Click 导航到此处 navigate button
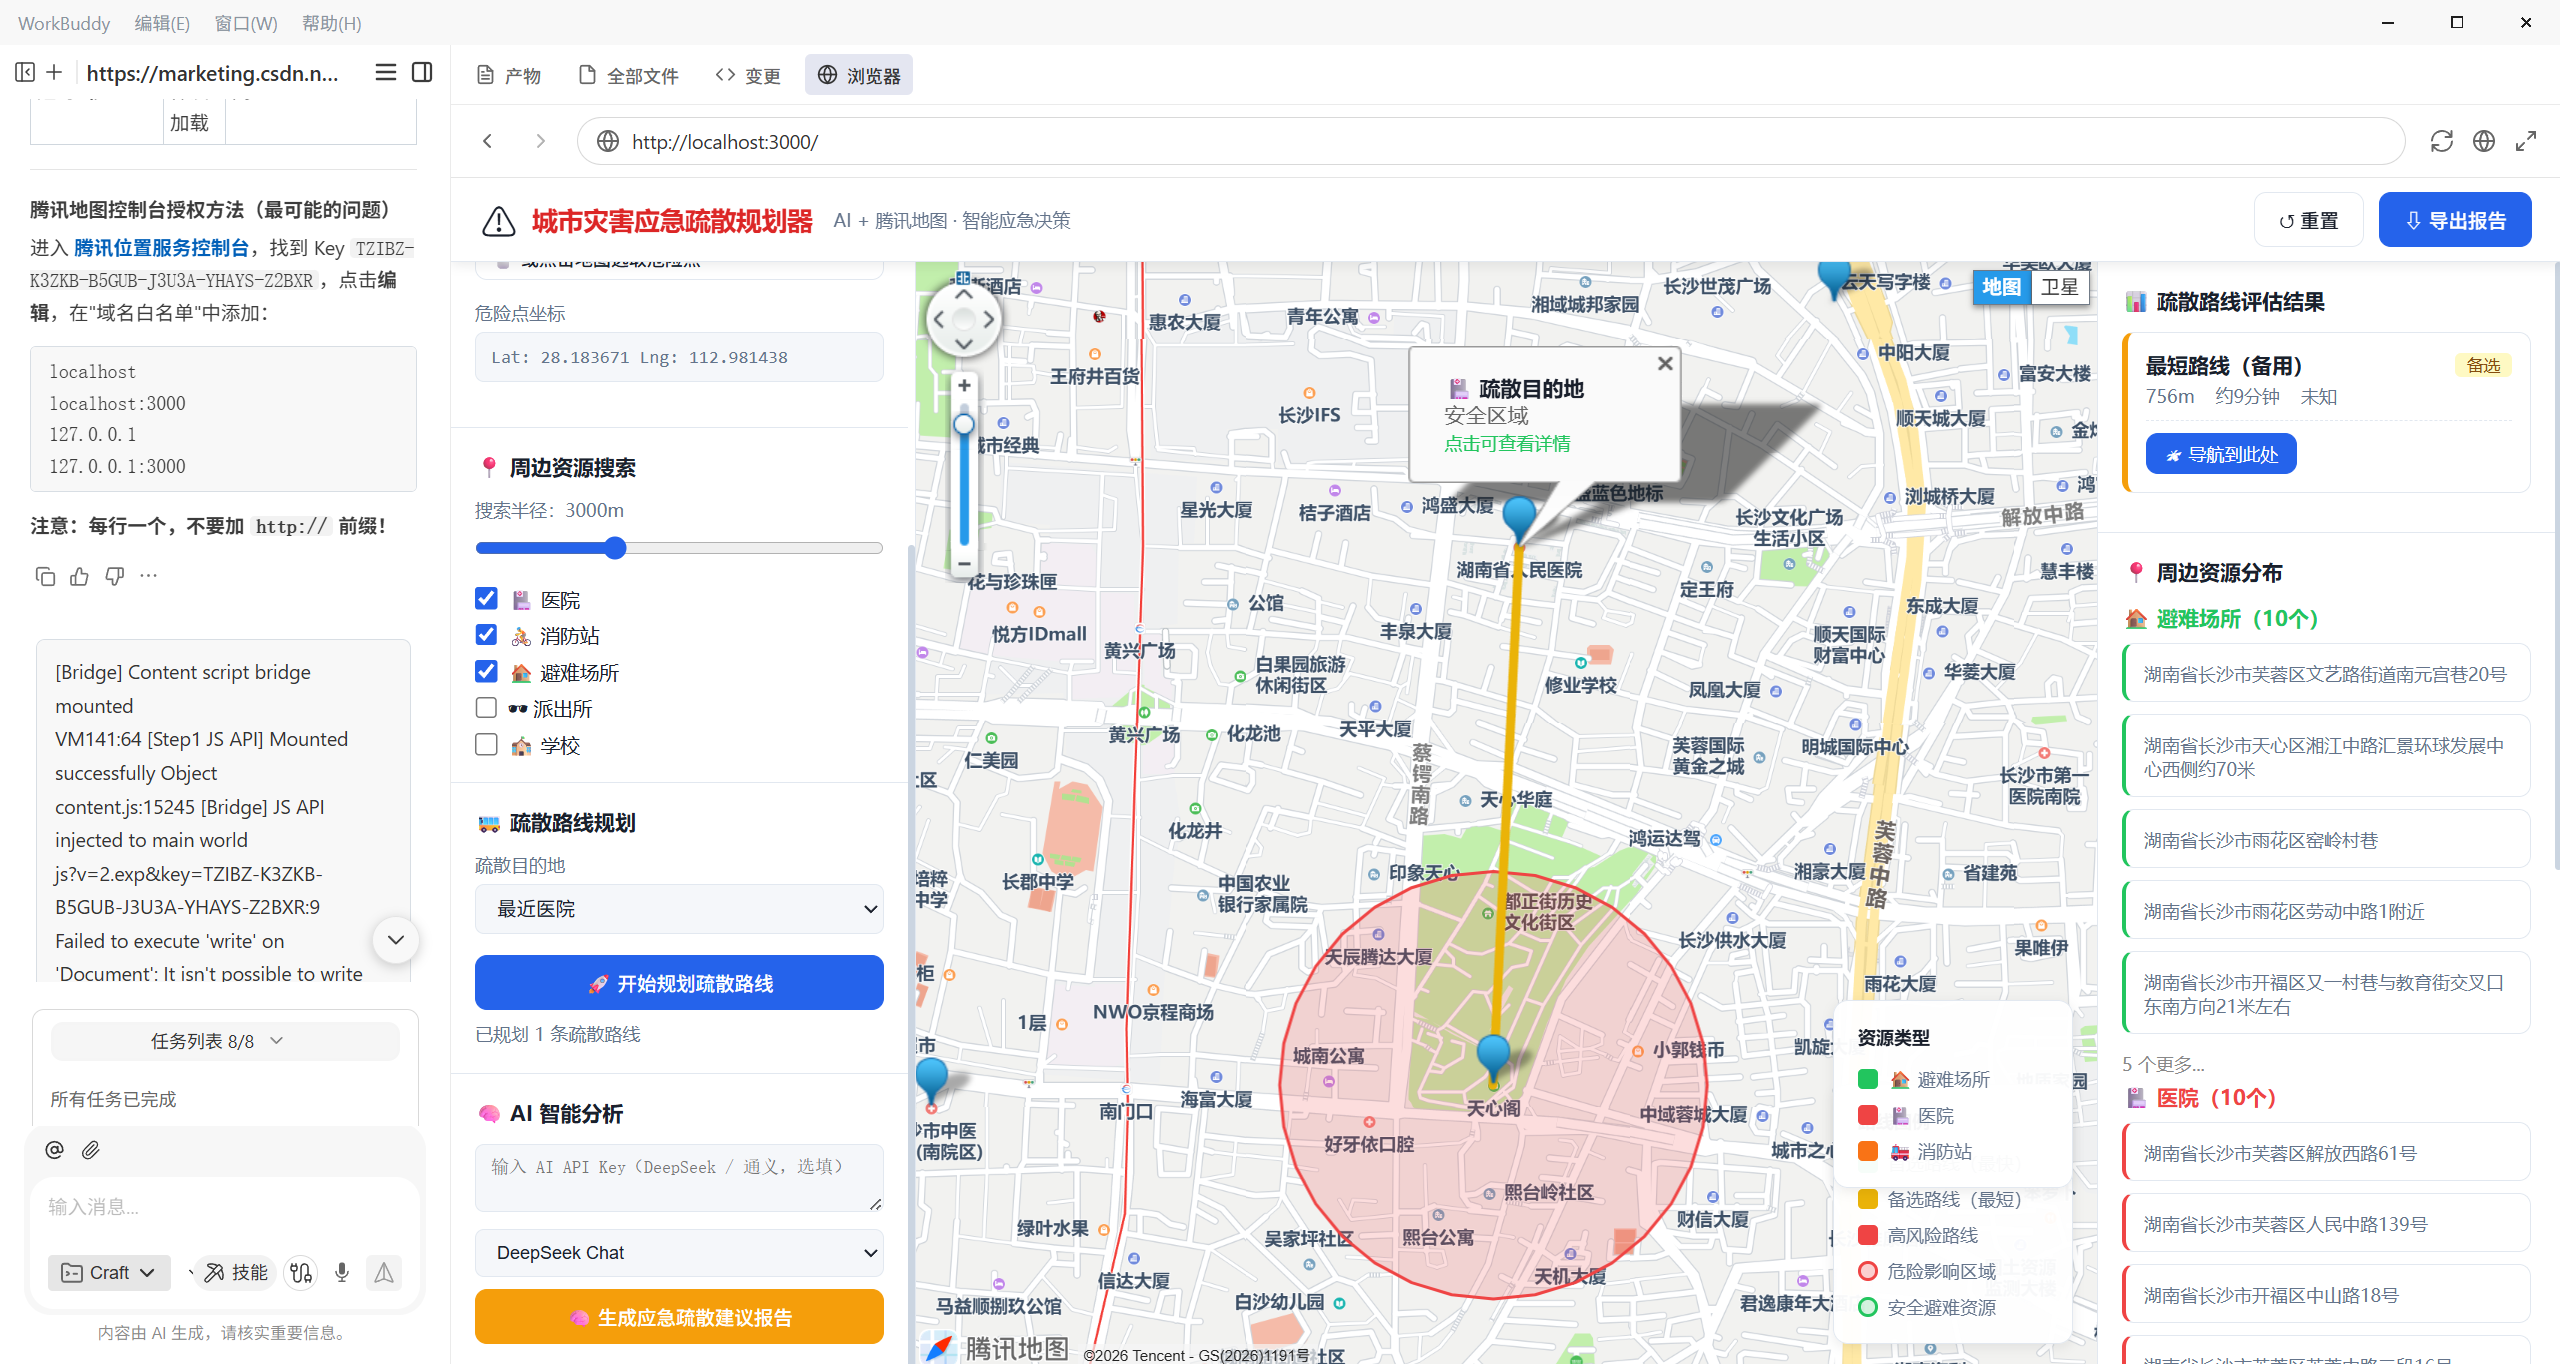 [x=2221, y=454]
